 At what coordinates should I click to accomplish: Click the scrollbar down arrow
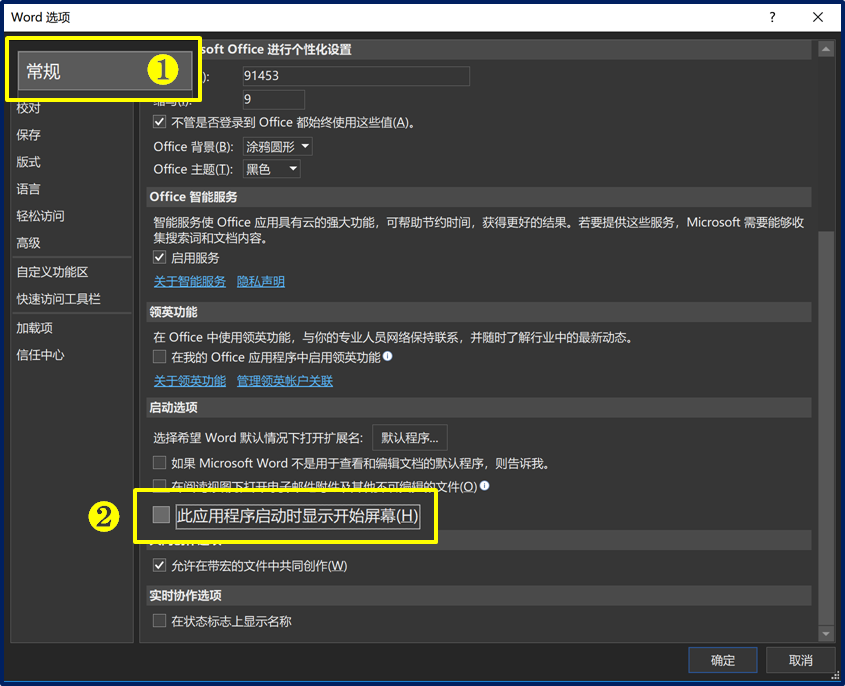tap(826, 634)
